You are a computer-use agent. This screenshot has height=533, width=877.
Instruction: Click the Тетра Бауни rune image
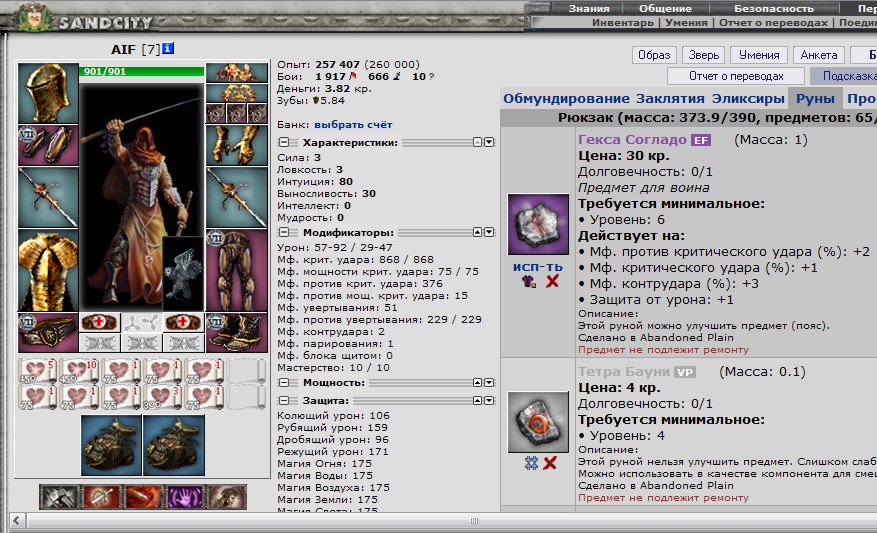pos(538,422)
